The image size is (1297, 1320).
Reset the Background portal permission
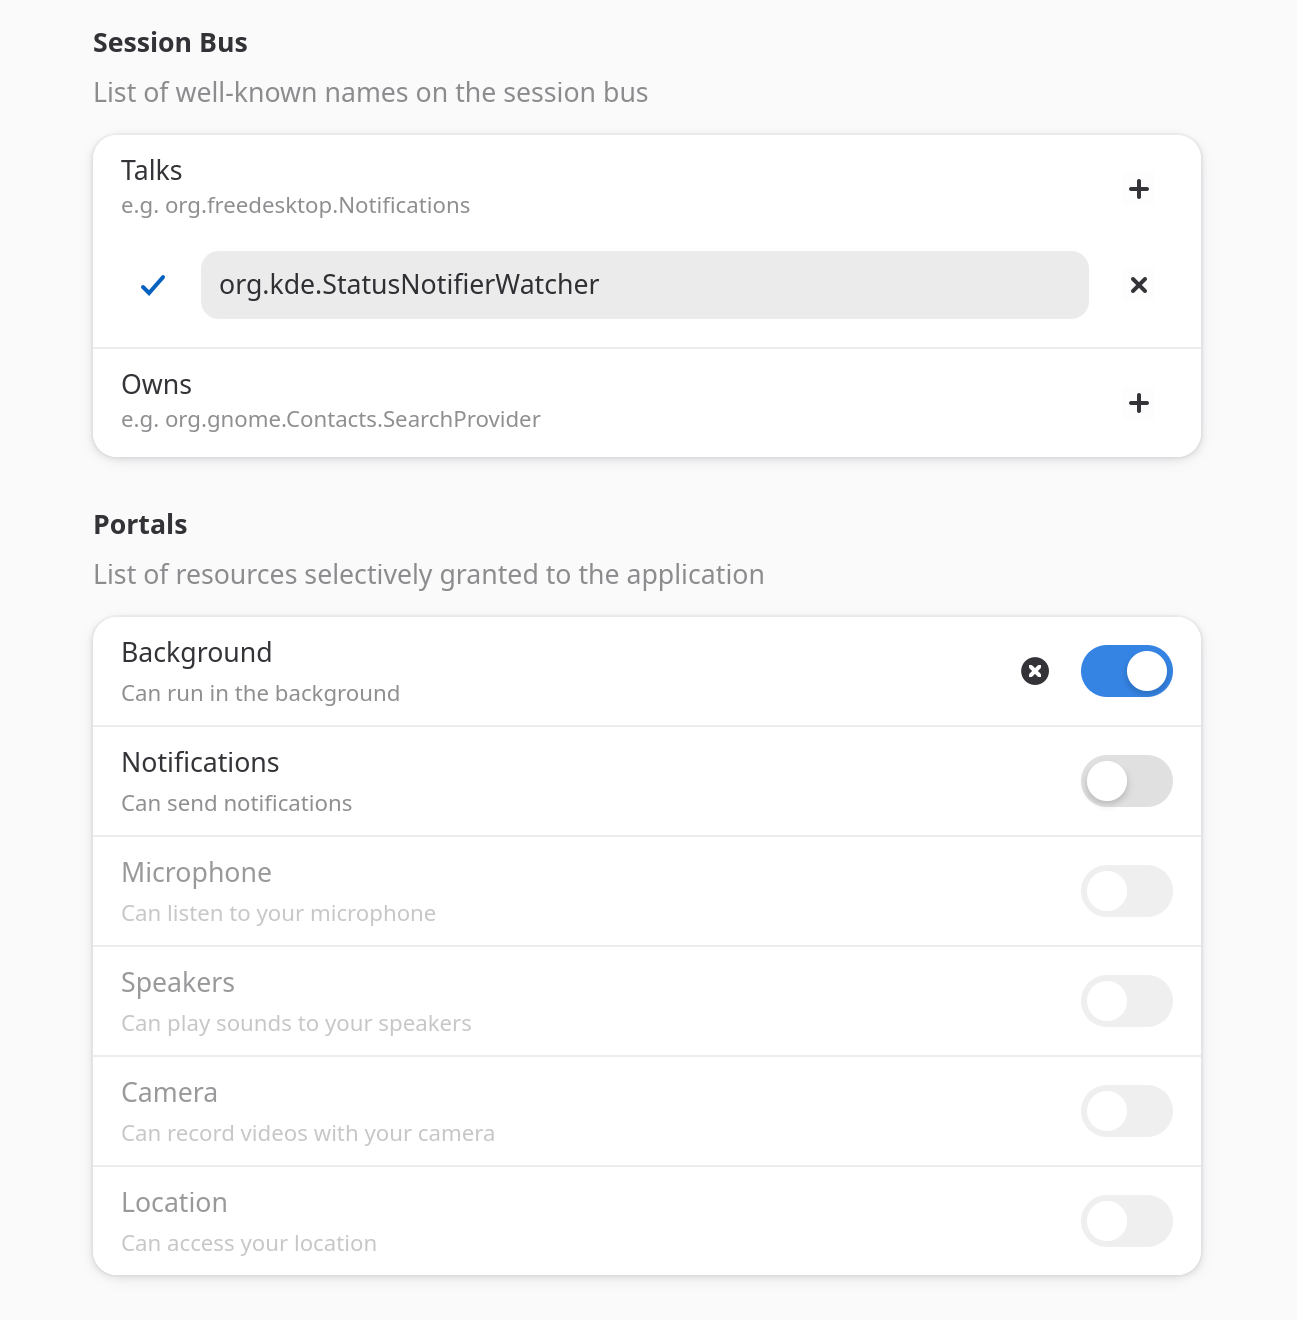pos(1035,671)
